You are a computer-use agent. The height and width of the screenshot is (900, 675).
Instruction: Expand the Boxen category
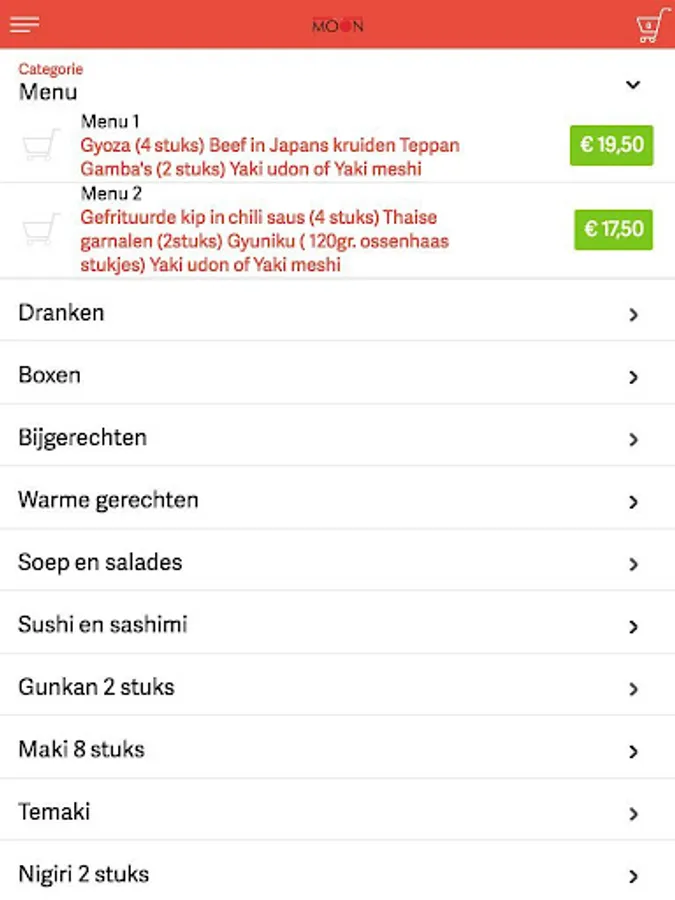[338, 375]
